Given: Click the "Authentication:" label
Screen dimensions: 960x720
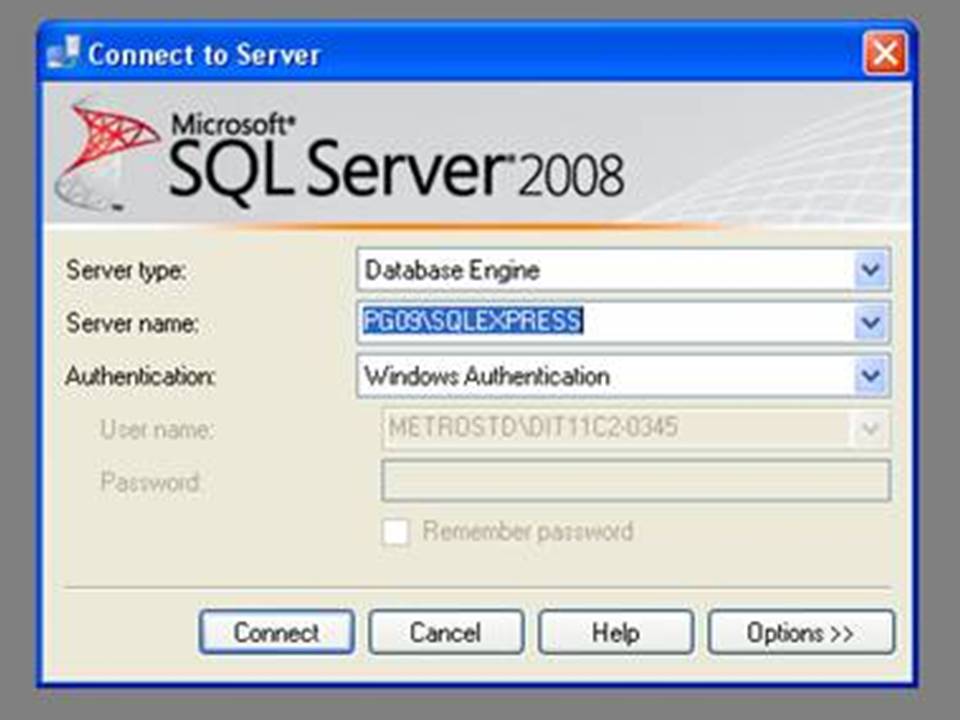Looking at the screenshot, I should pyautogui.click(x=141, y=376).
